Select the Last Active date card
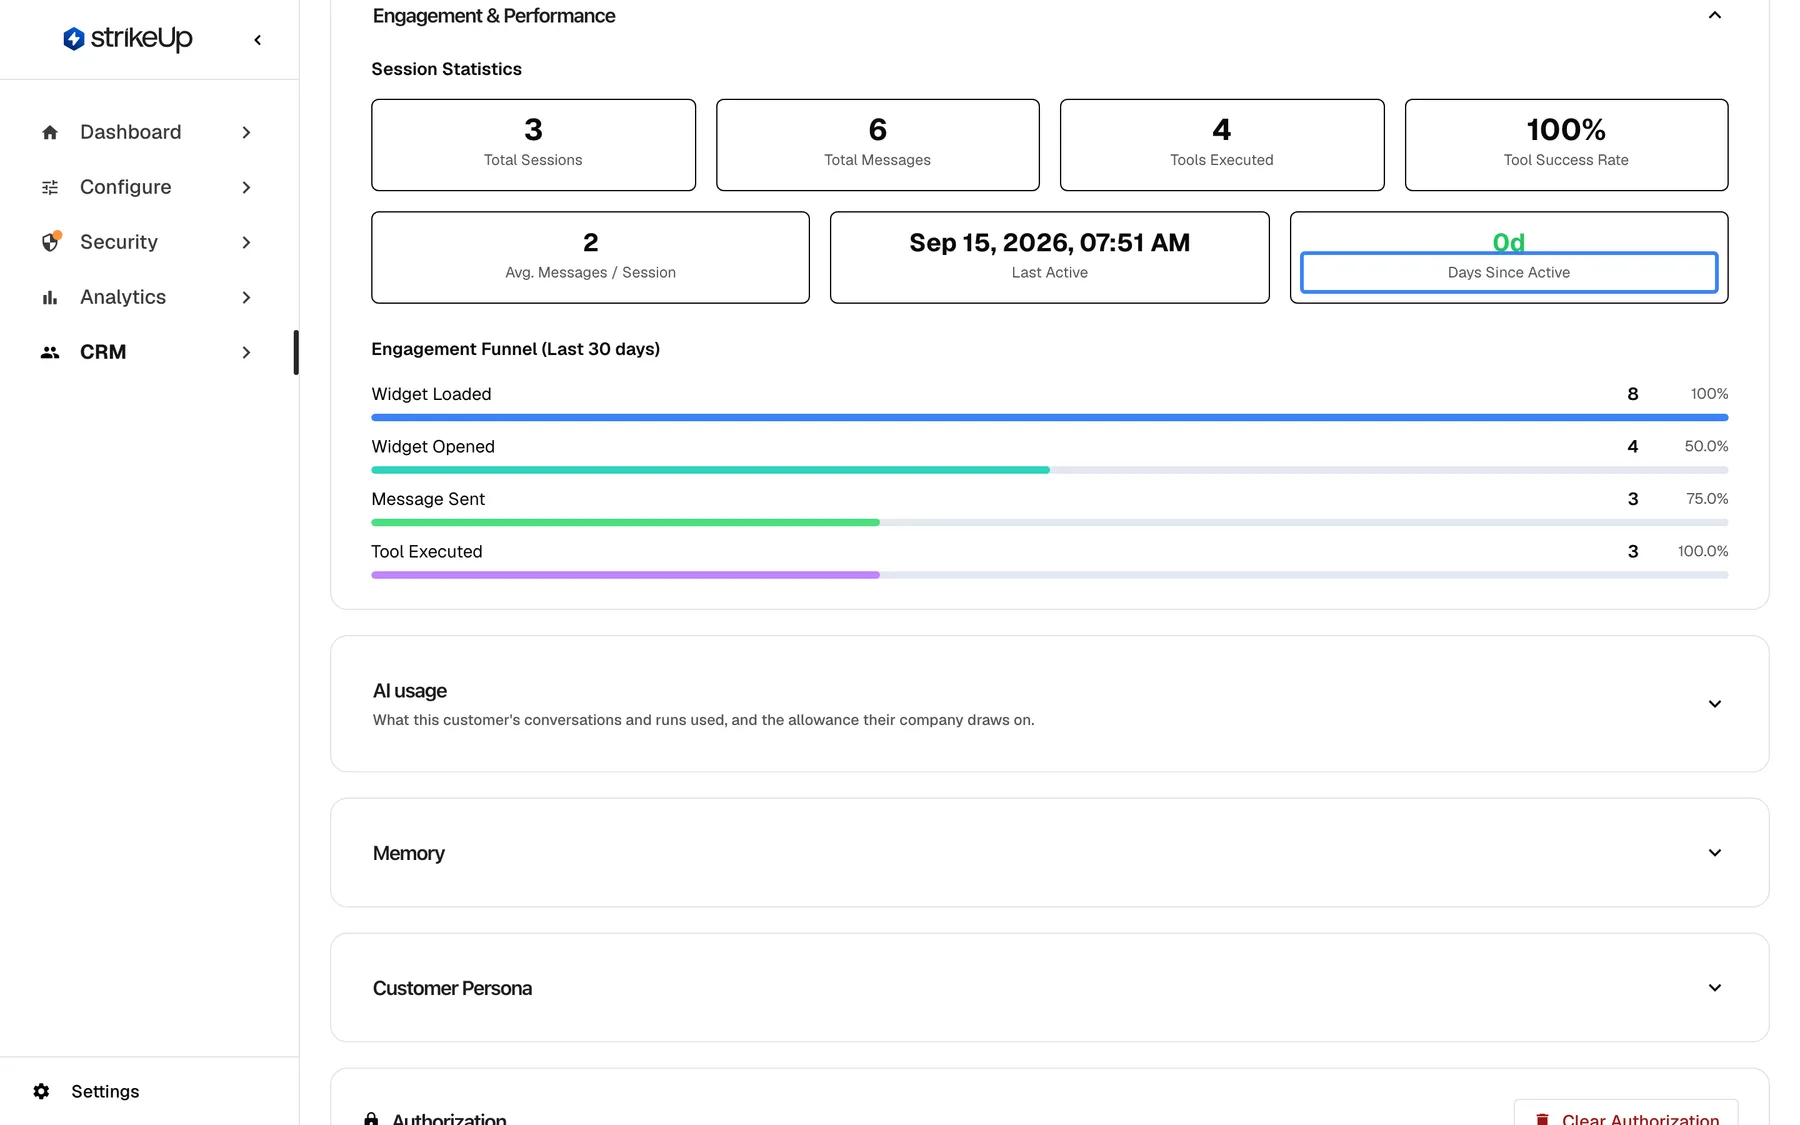The height and width of the screenshot is (1125, 1800). pos(1049,257)
